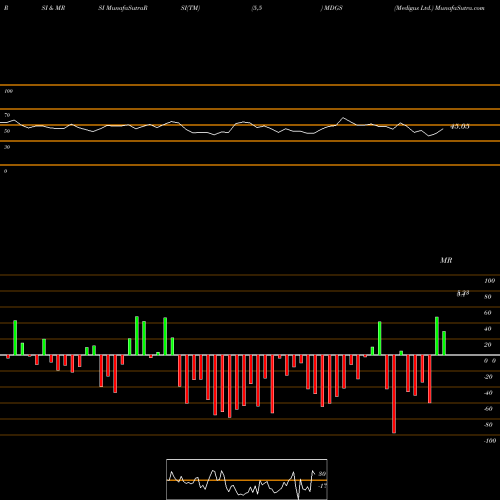The height and width of the screenshot is (500, 500).
Task: Click the 50 level label on RSI axis
Action: coord(7,131)
